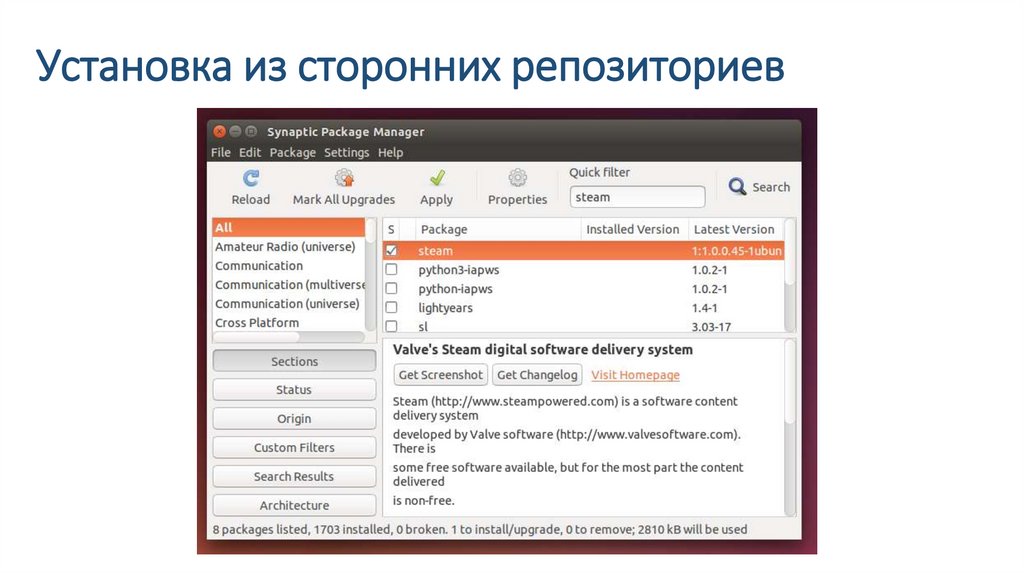Click the Reload toolbar icon
Image resolution: width=1024 pixels, height=574 pixels.
(x=251, y=178)
